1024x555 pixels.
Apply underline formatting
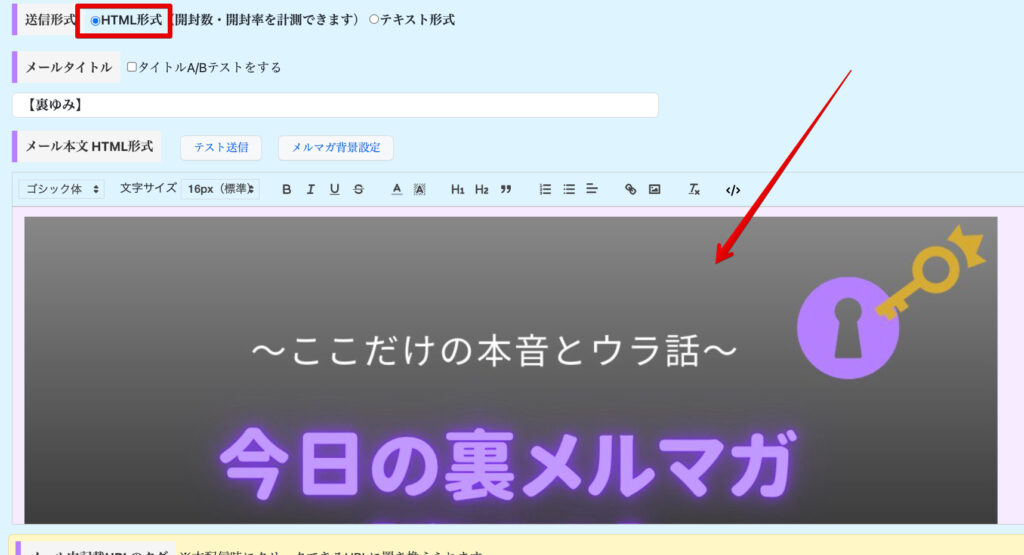(334, 189)
